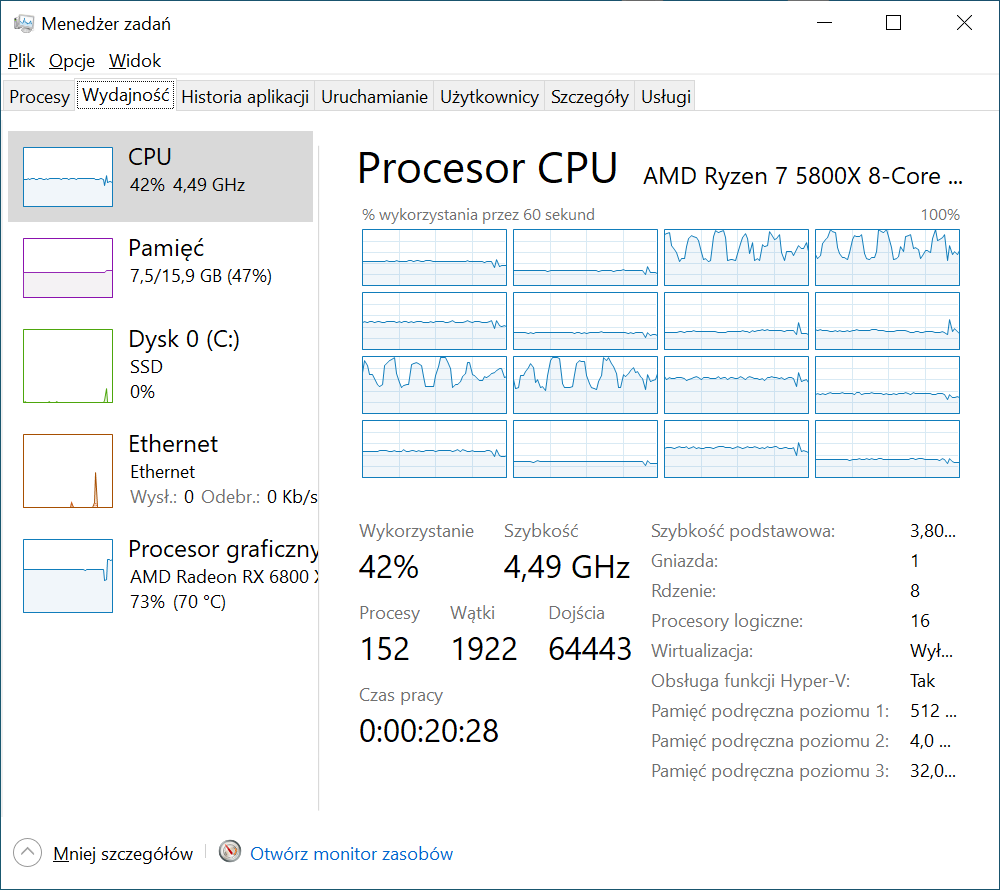The height and width of the screenshot is (890, 1000).
Task: Open the Procesor graficzny GPU panel
Action: 67,575
